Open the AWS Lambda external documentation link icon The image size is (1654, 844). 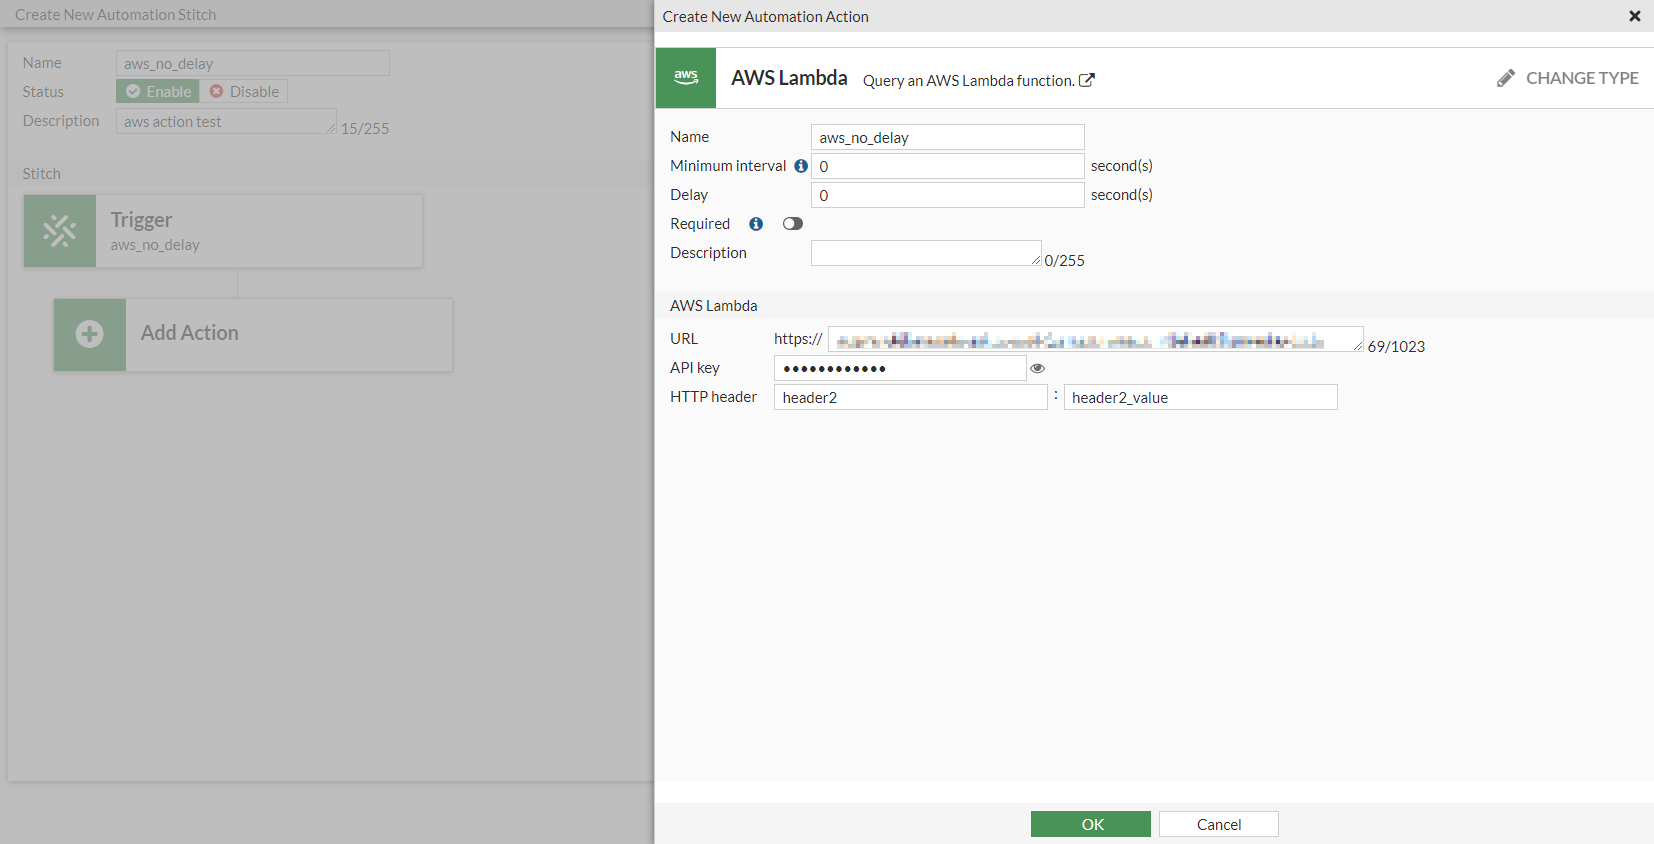1087,80
